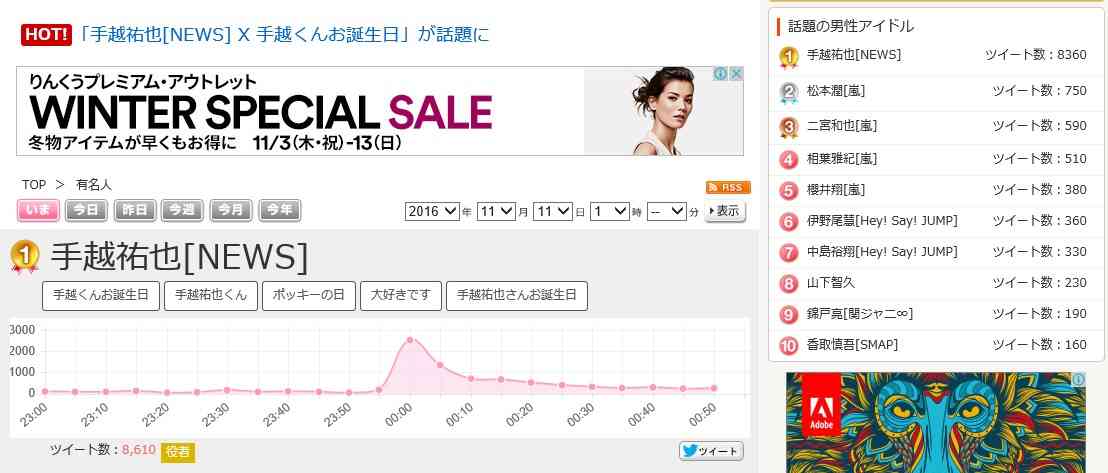Select the 今週 time range tab
Screen dimensions: 1108x473
(x=182, y=210)
